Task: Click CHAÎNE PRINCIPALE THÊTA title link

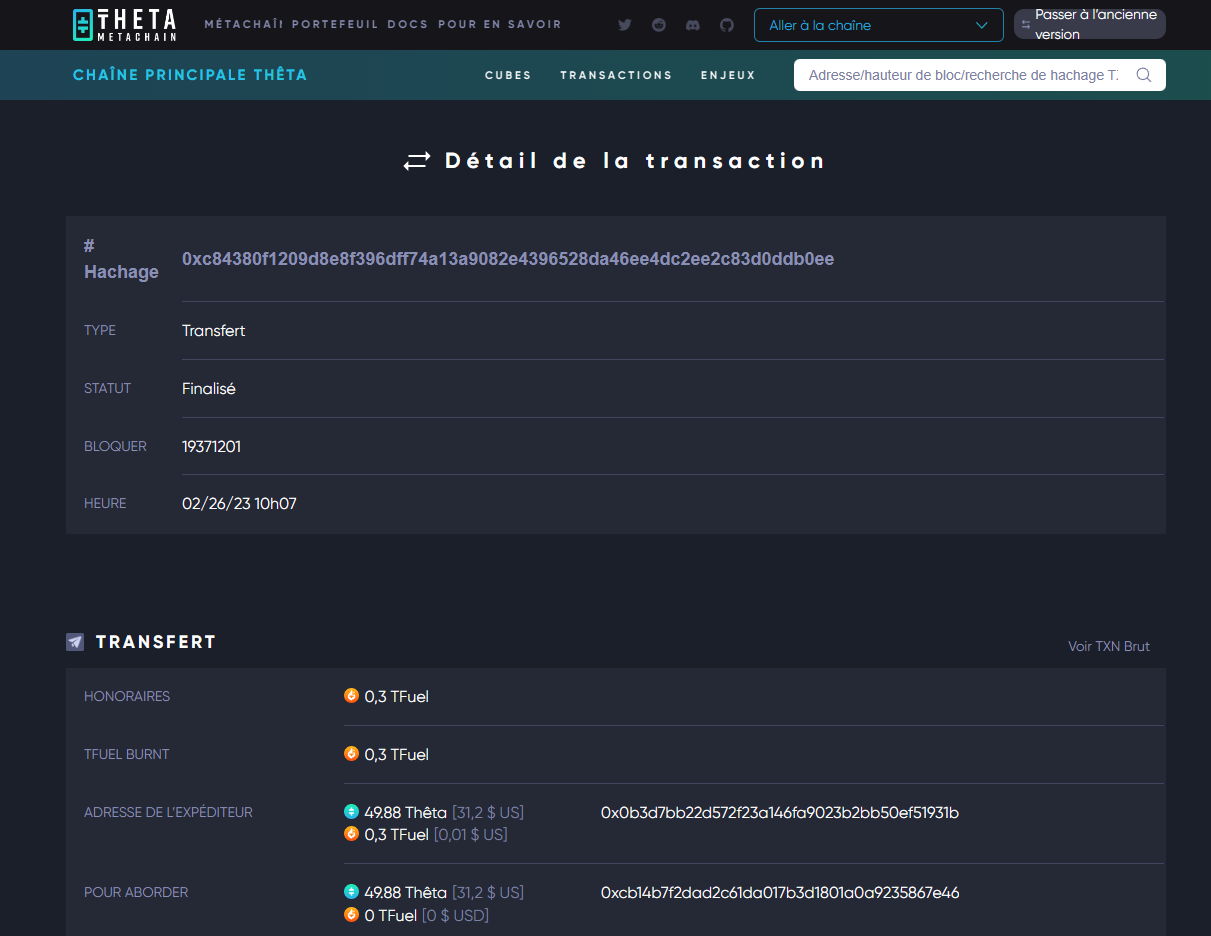Action: pyautogui.click(x=190, y=75)
